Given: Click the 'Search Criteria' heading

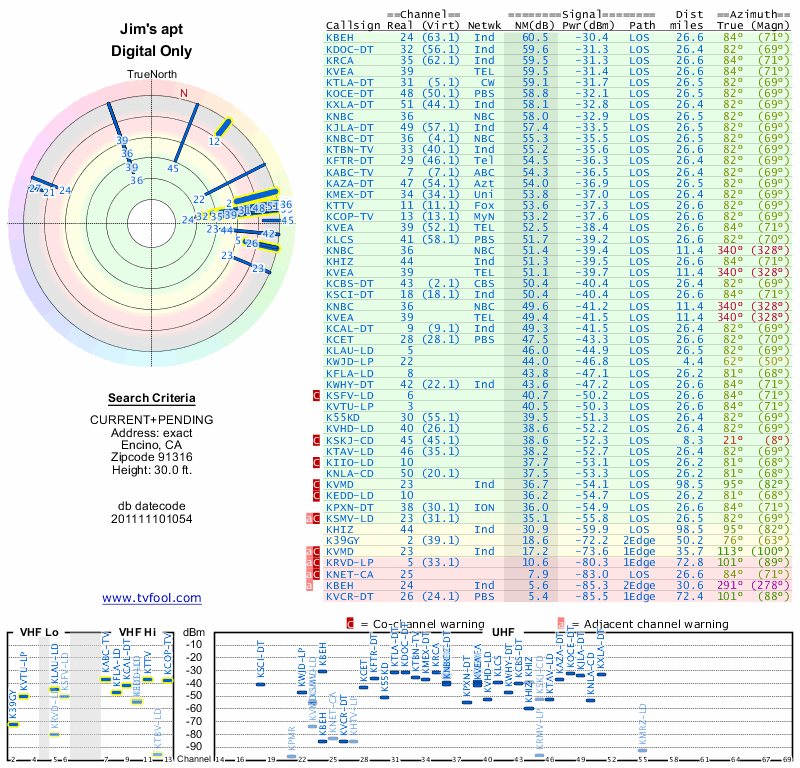Looking at the screenshot, I should pos(152,398).
